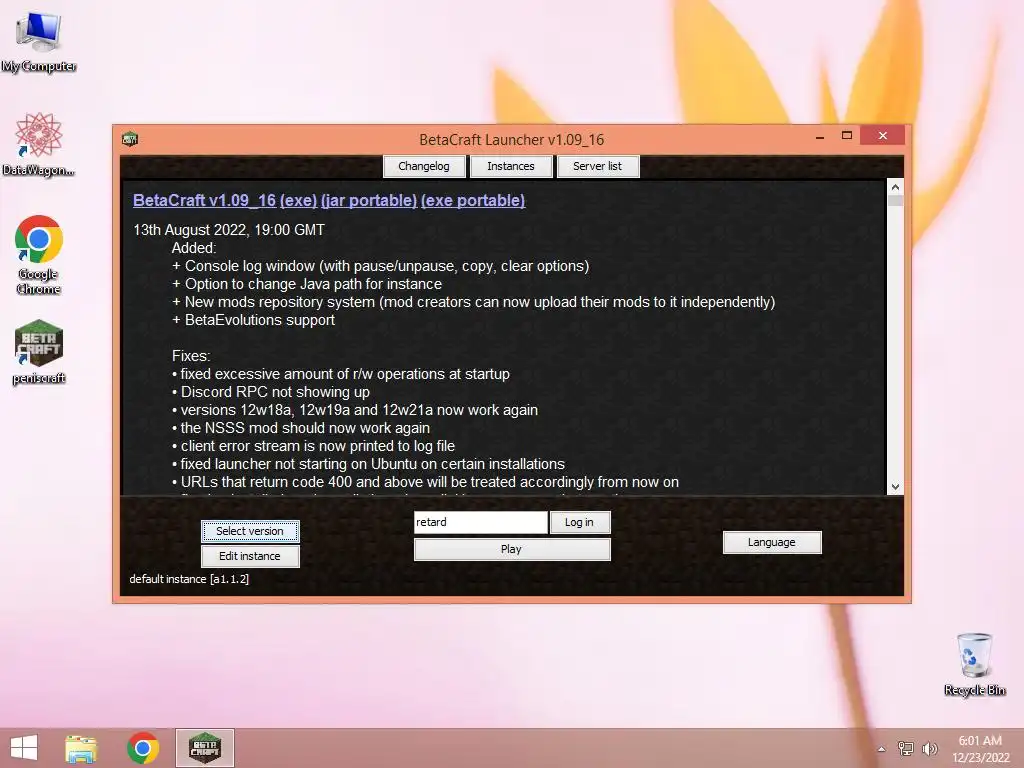Open the Server list tab
Image resolution: width=1024 pixels, height=768 pixels.
coord(598,166)
